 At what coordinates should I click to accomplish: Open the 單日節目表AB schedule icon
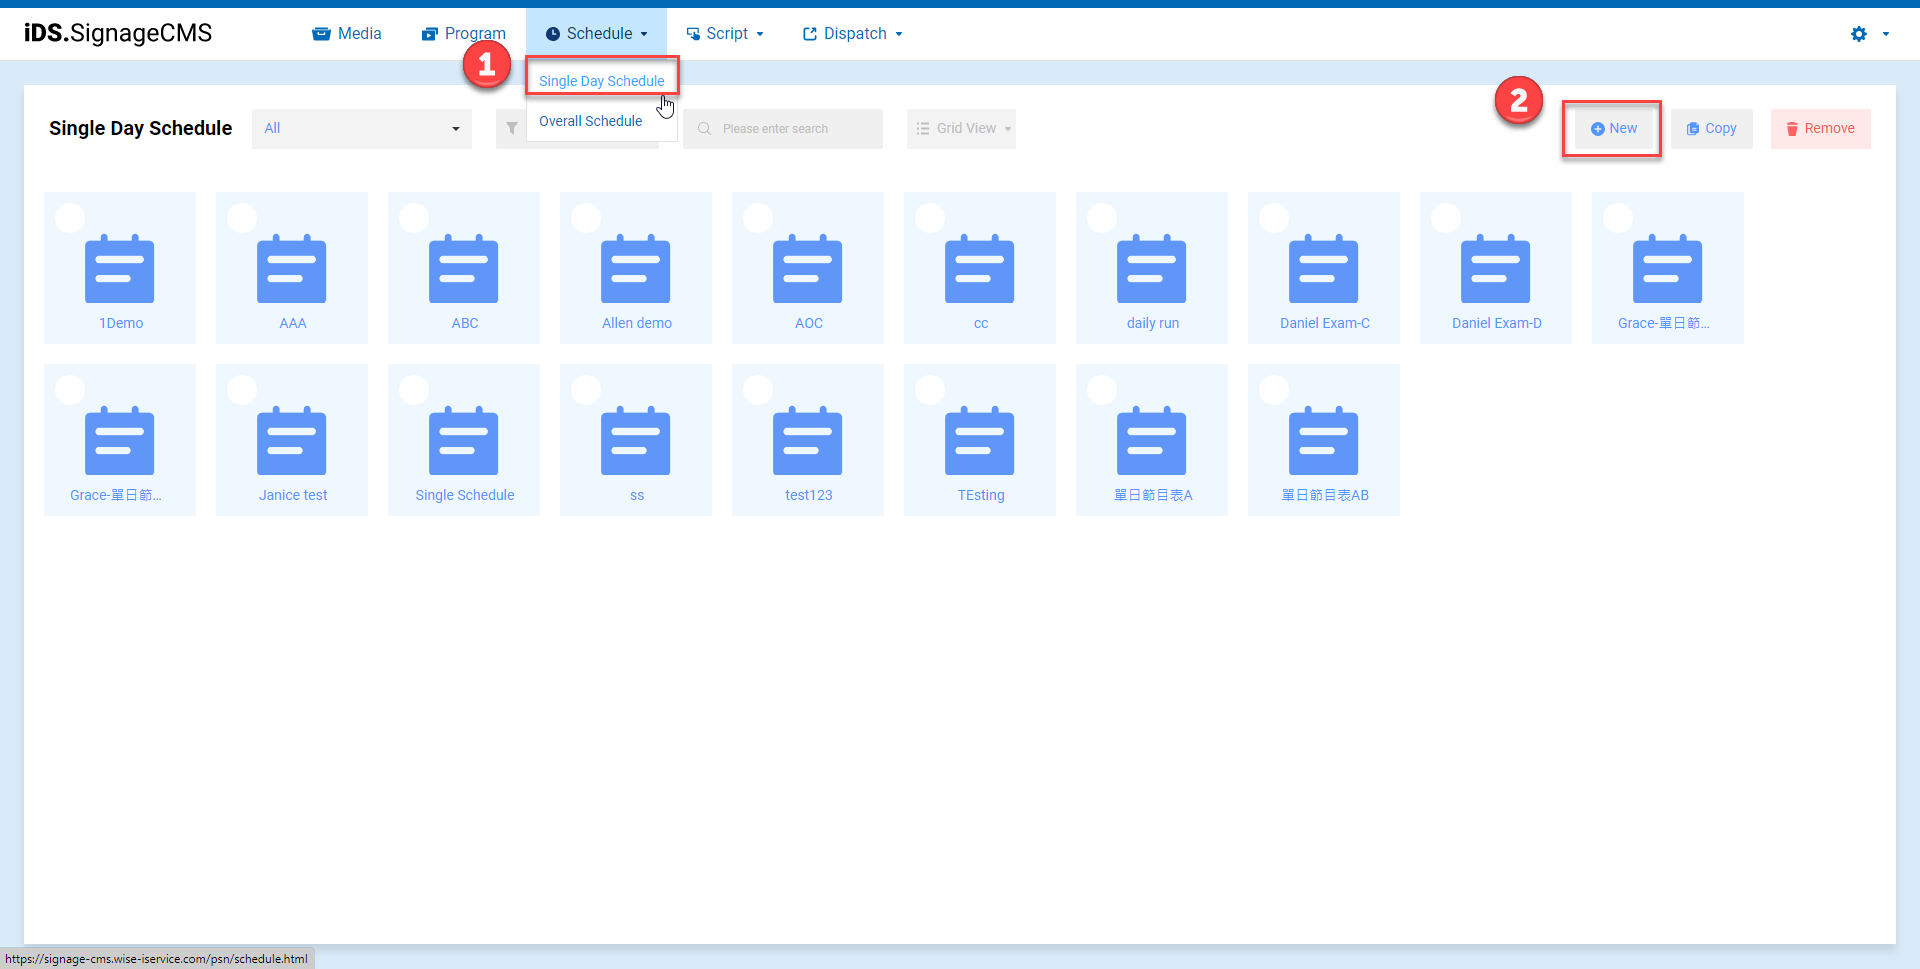click(1324, 441)
